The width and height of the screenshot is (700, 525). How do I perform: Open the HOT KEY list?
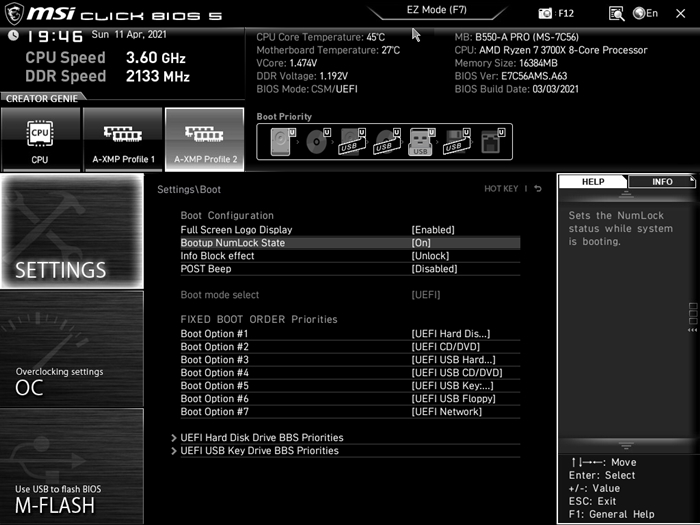[501, 189]
